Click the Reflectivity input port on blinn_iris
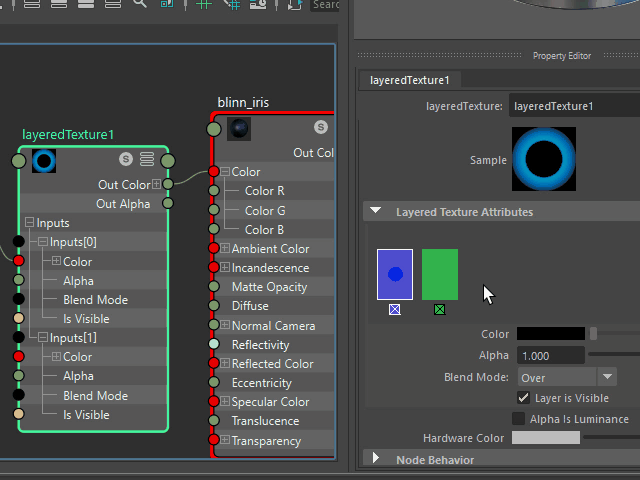This screenshot has height=480, width=640. [212, 344]
